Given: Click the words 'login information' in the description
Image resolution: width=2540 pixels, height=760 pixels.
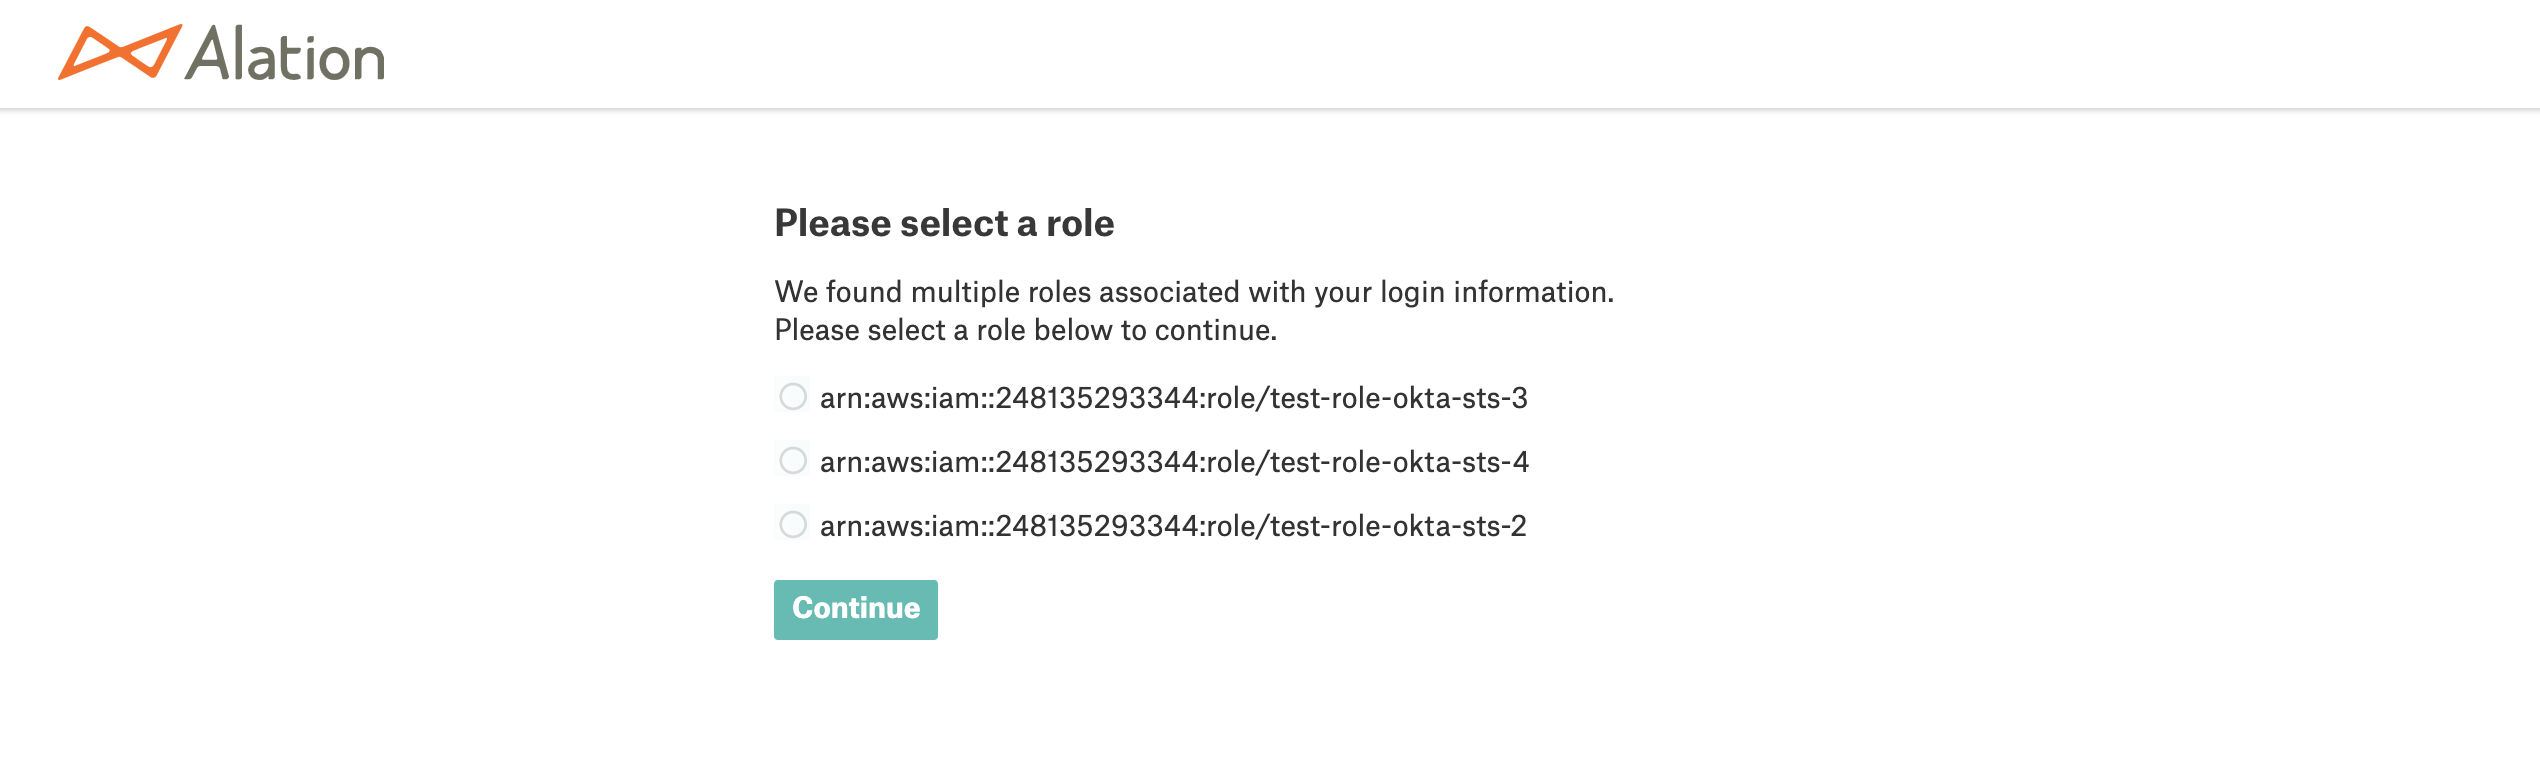Looking at the screenshot, I should coord(1497,292).
